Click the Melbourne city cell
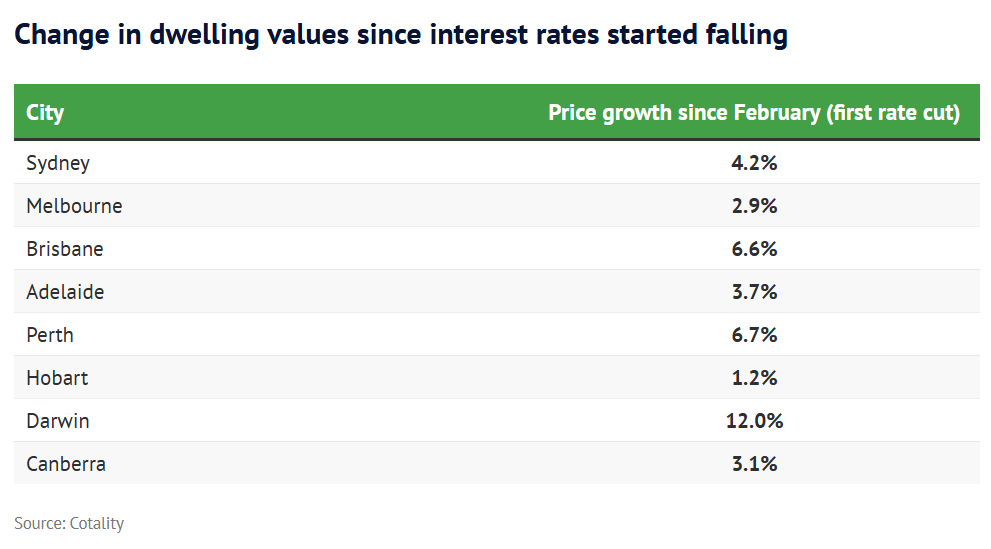Image resolution: width=991 pixels, height=549 pixels. (74, 206)
